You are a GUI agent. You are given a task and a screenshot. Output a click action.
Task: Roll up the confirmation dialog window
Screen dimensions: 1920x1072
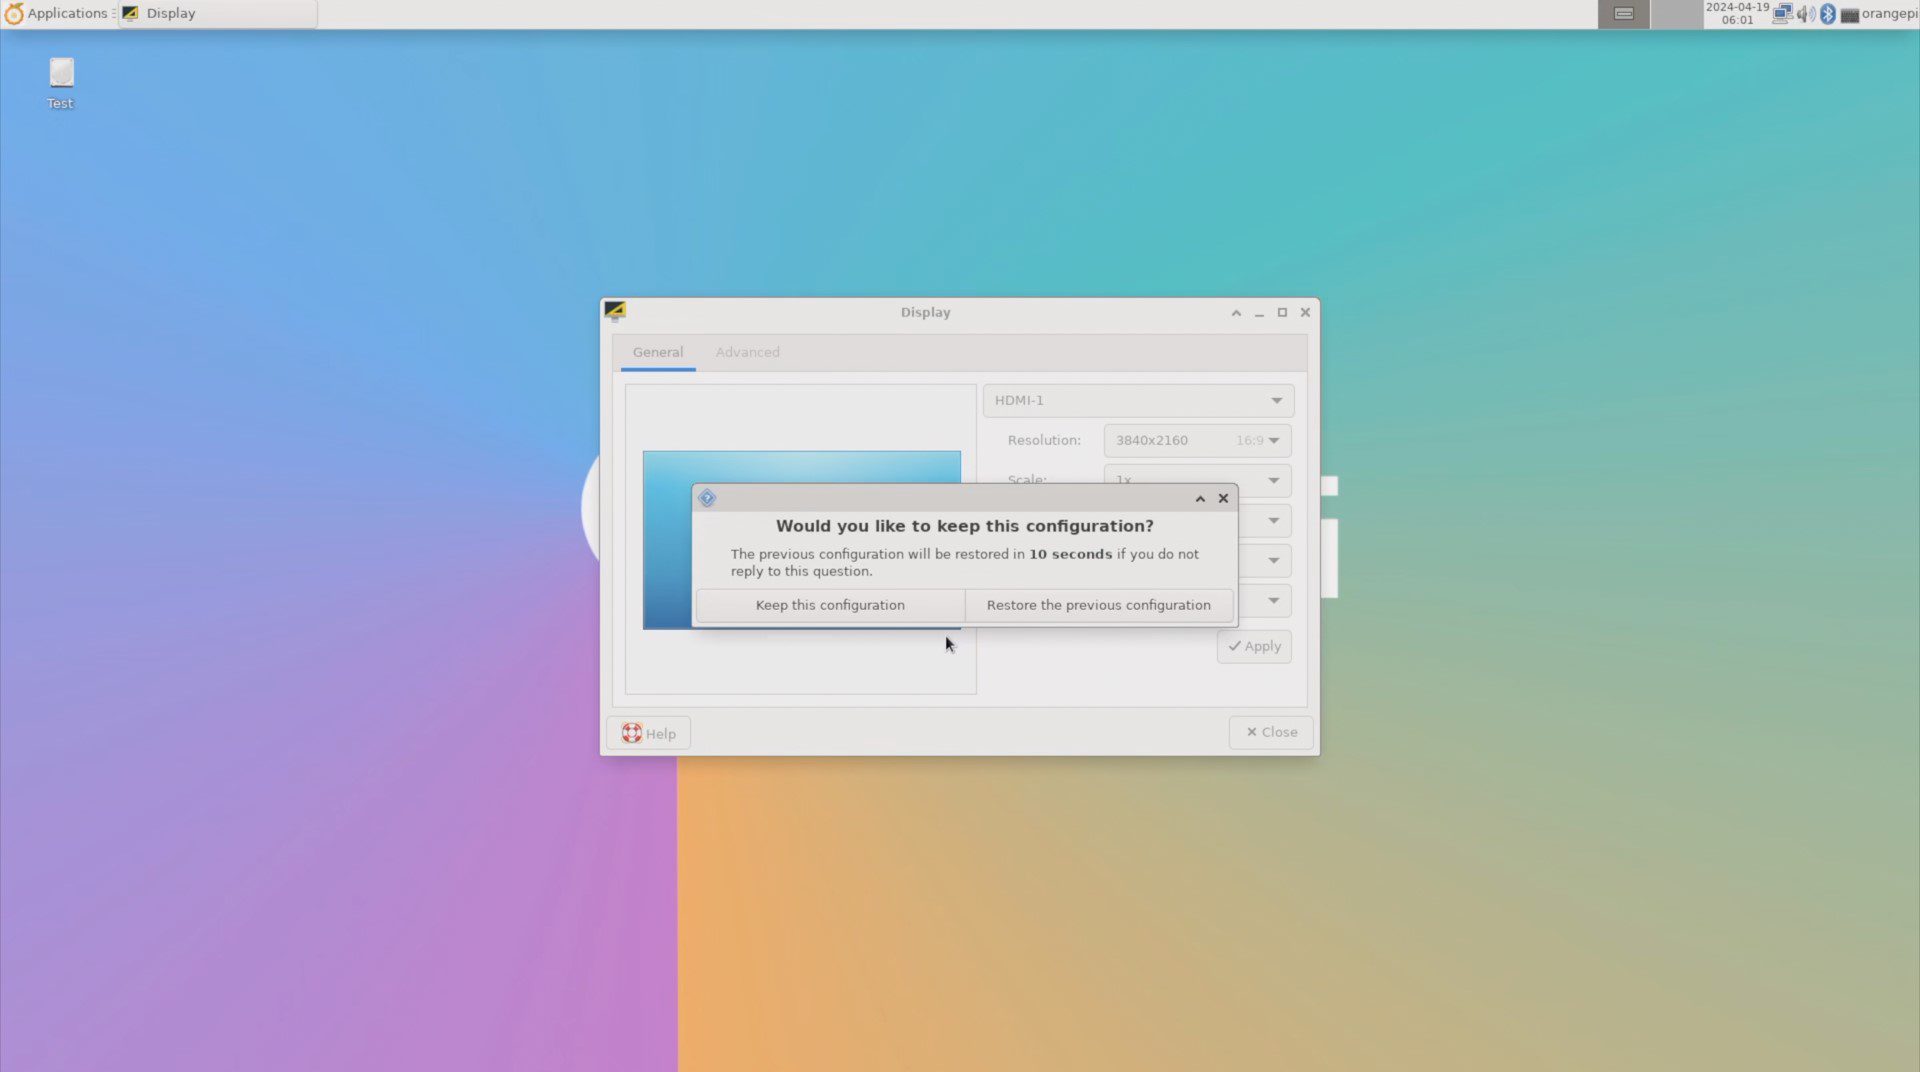click(1200, 498)
